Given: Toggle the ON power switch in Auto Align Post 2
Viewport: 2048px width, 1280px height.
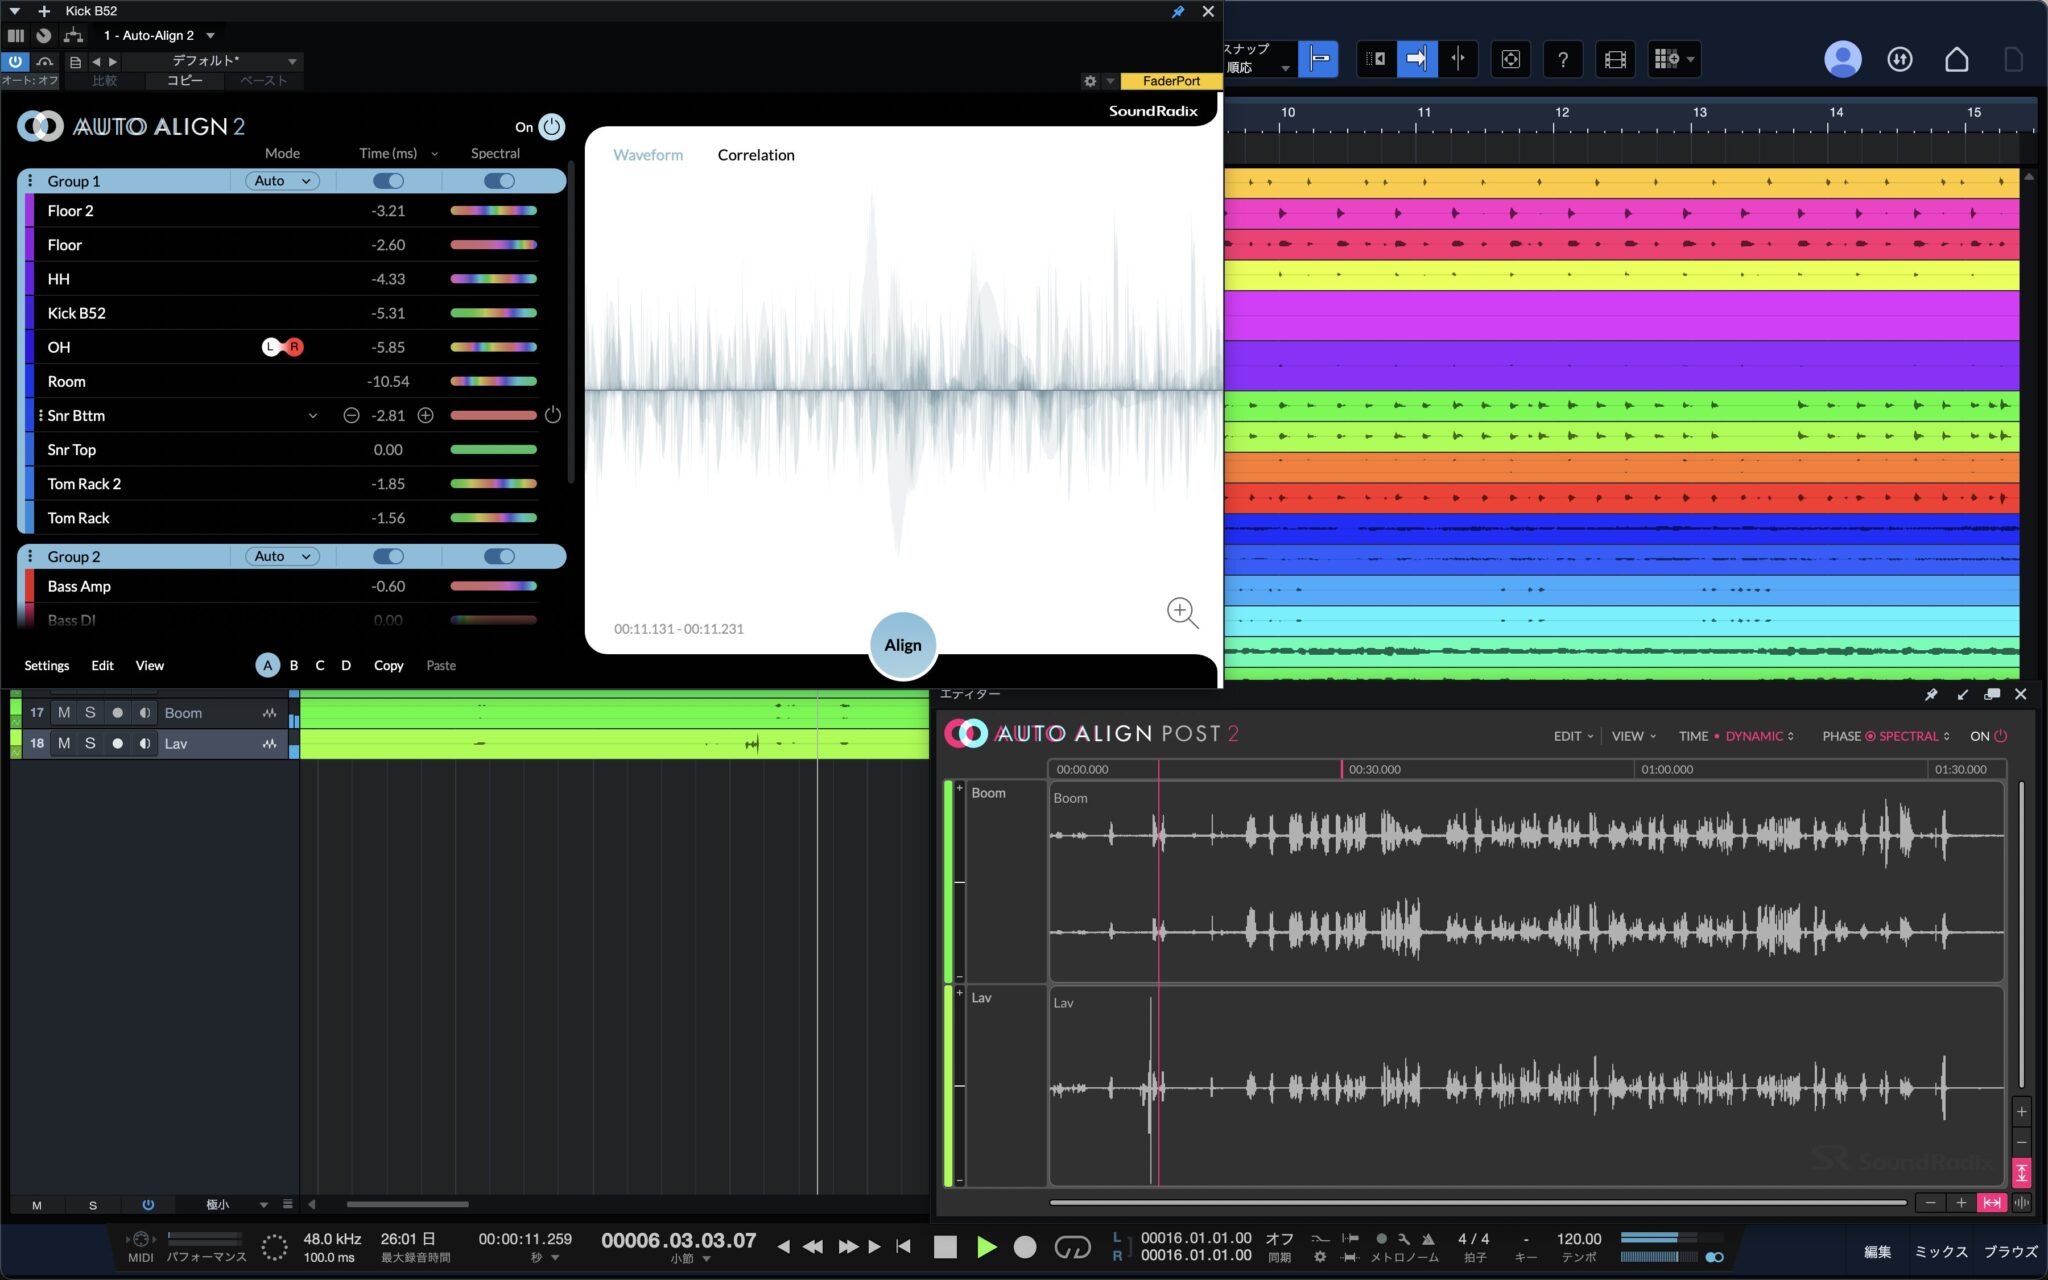Looking at the screenshot, I should click(2001, 736).
